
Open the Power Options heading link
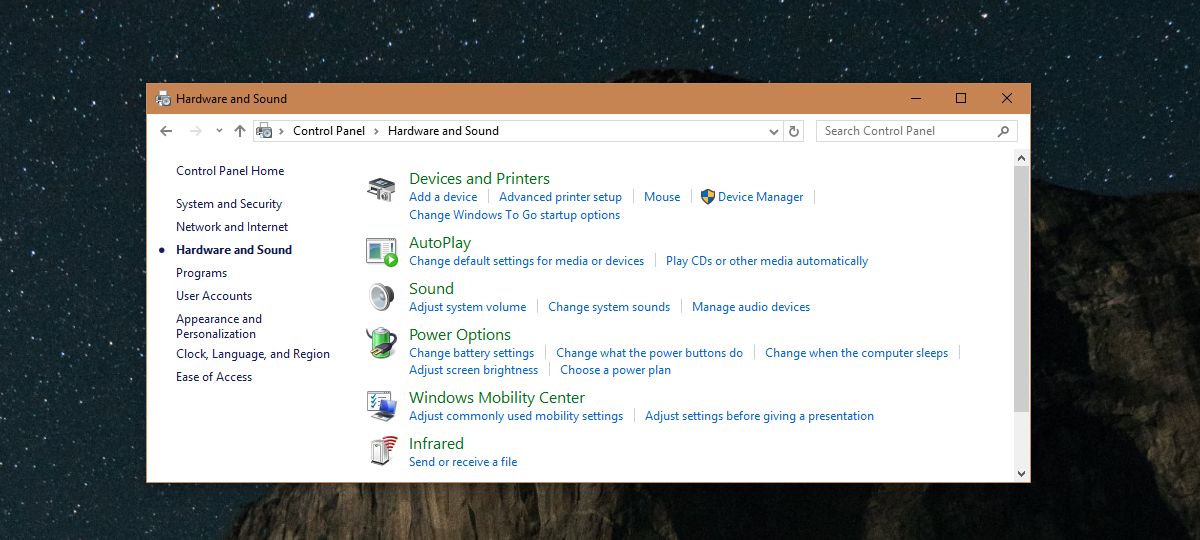(460, 335)
